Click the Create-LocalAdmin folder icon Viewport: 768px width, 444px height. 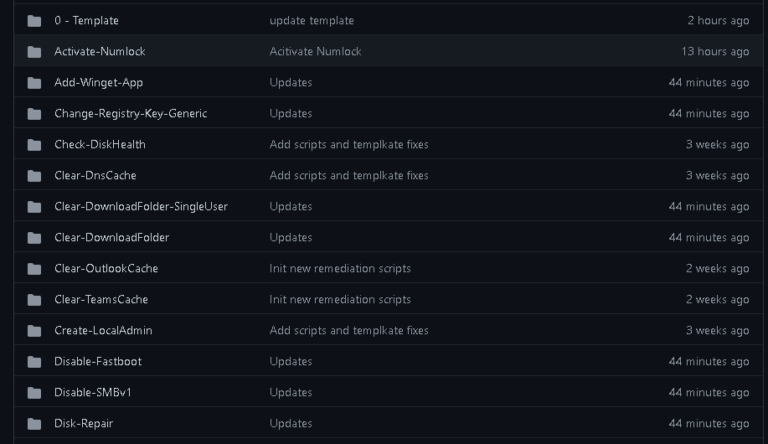tap(34, 331)
